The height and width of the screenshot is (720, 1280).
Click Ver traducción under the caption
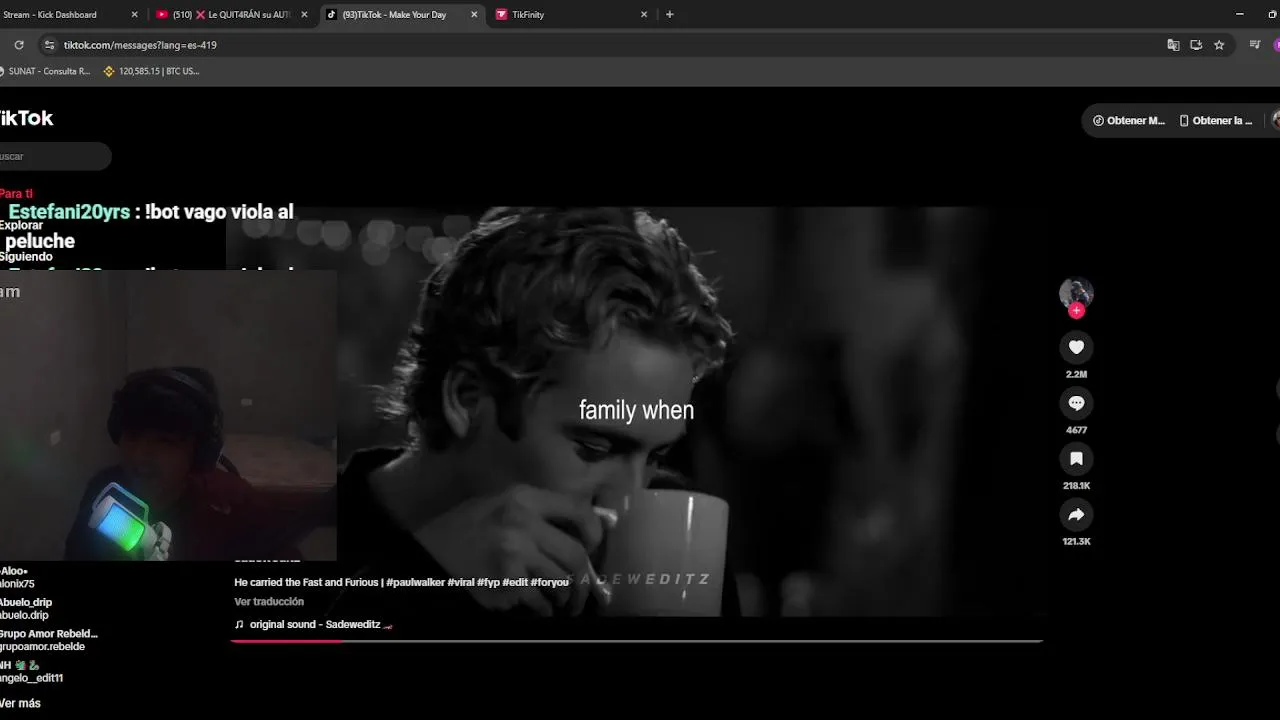pos(269,602)
